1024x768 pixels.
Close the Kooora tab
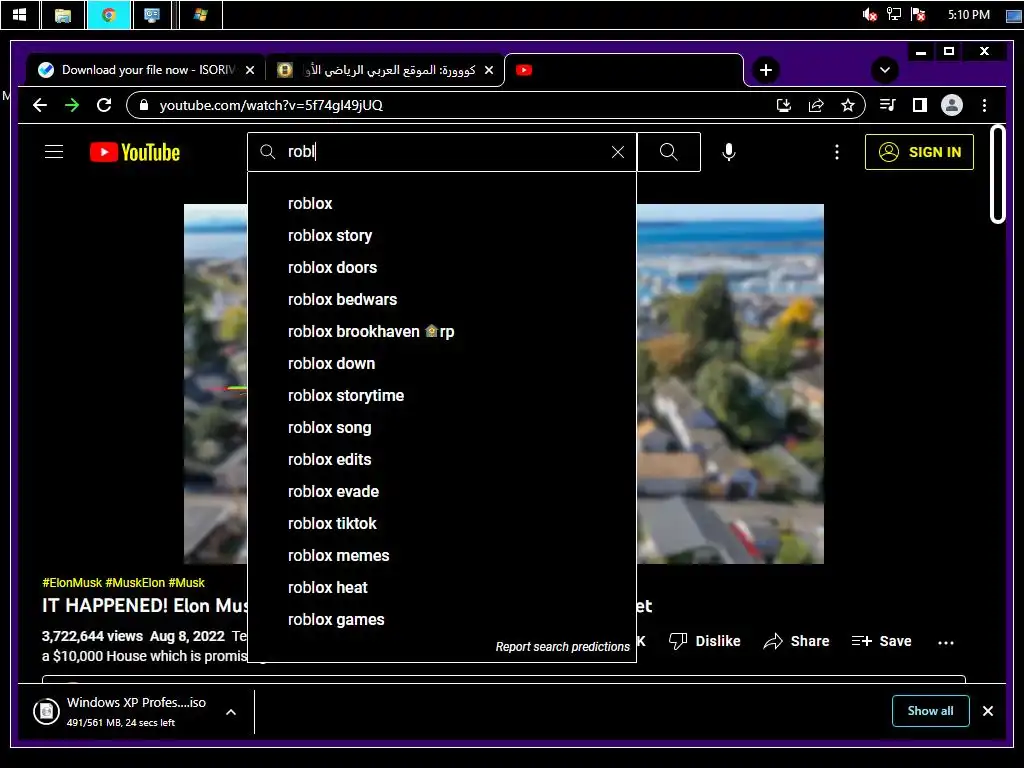(488, 70)
